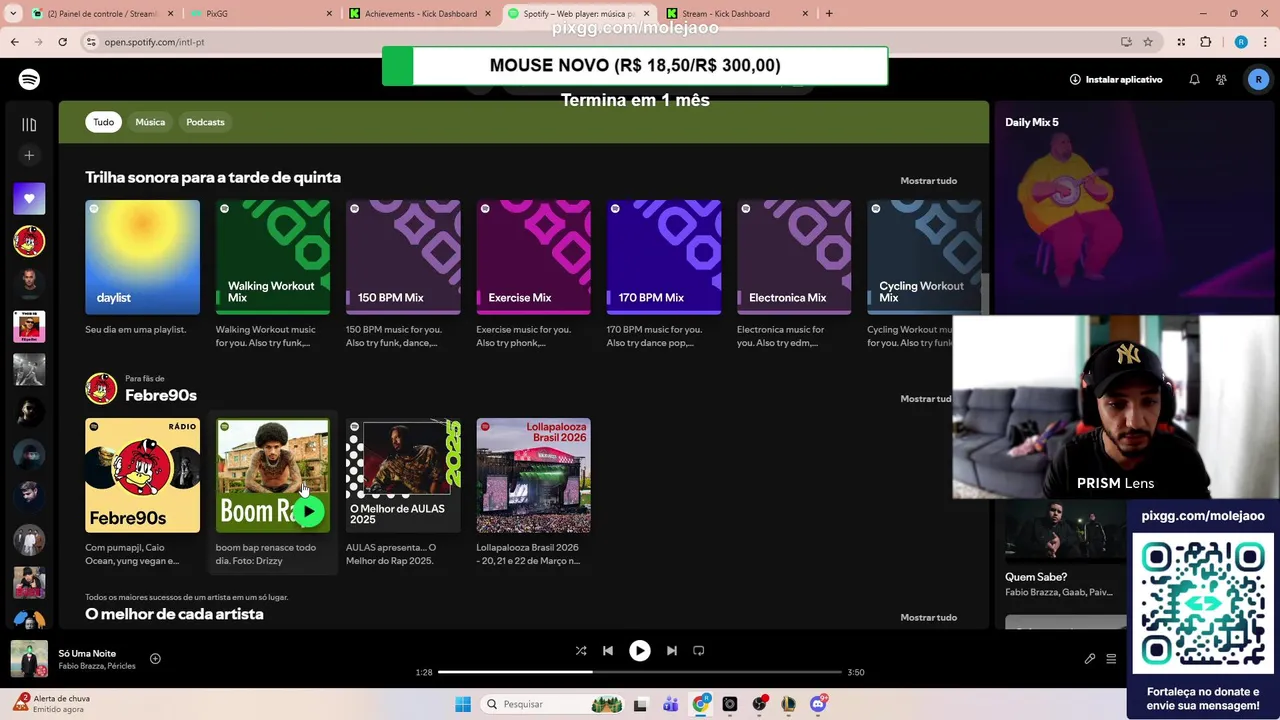The width and height of the screenshot is (1280, 720).
Task: Open Task View taskbar icon
Action: [640, 704]
